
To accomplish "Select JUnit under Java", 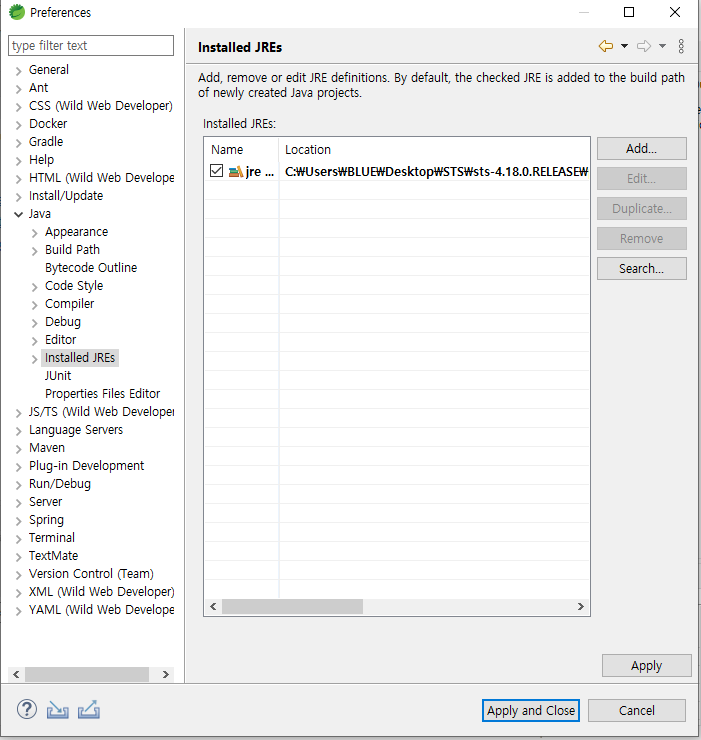I will click(x=58, y=376).
